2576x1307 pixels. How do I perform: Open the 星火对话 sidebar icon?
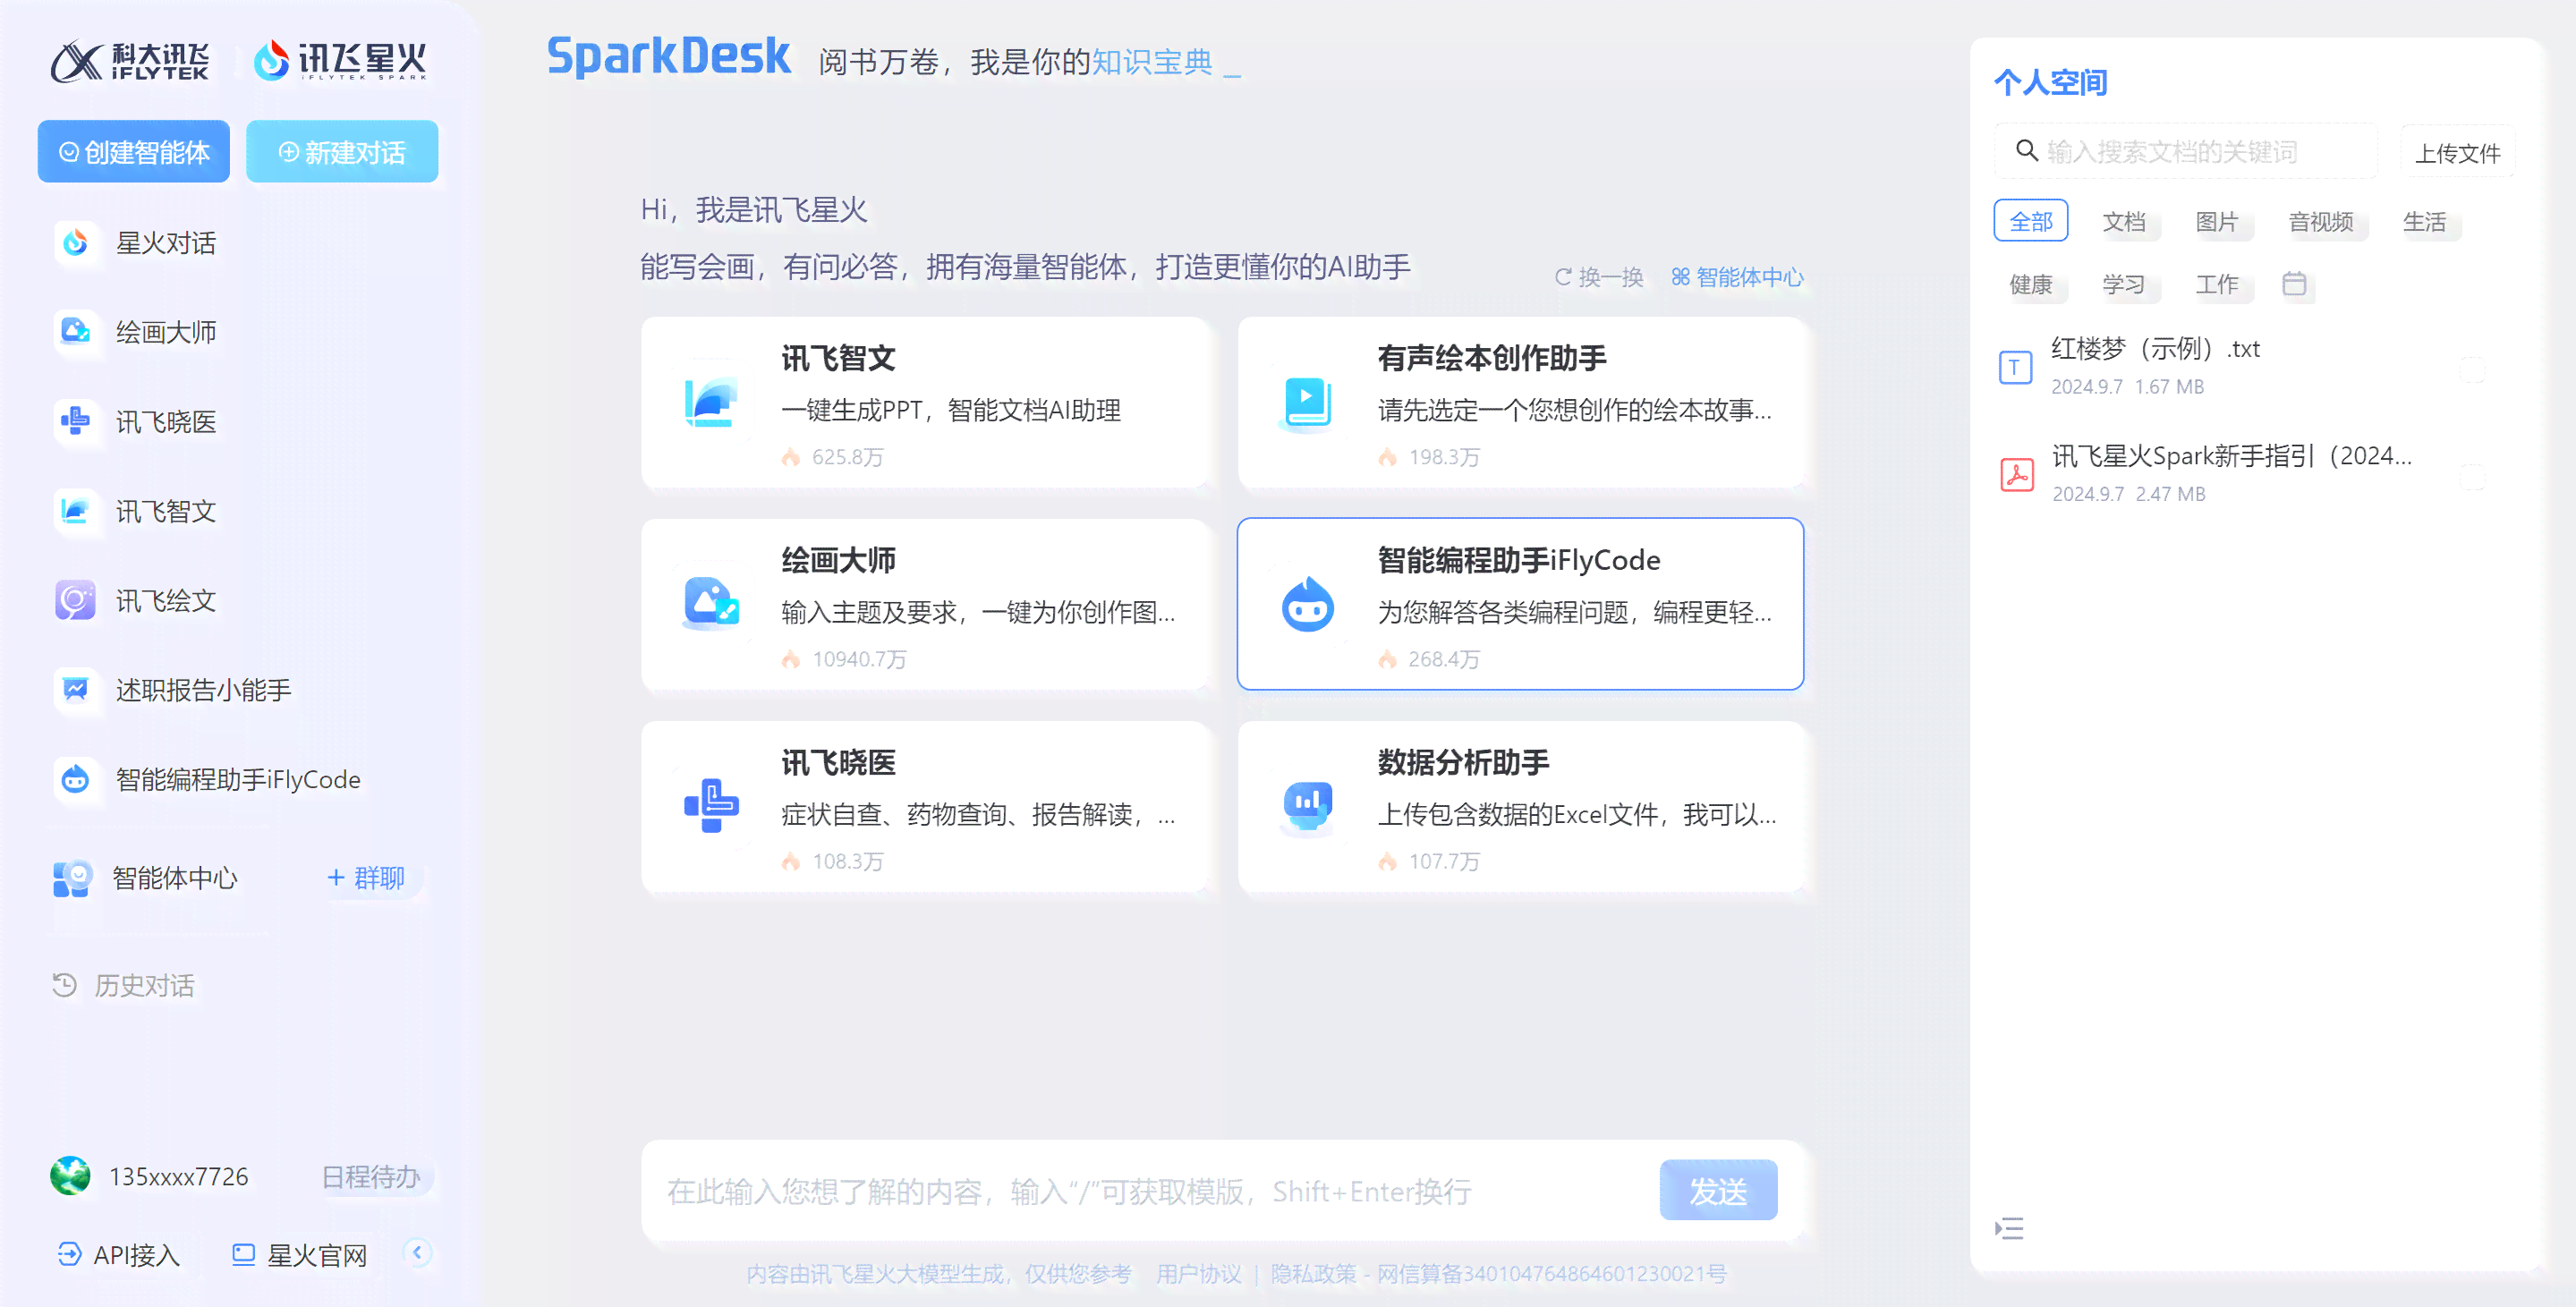click(76, 242)
